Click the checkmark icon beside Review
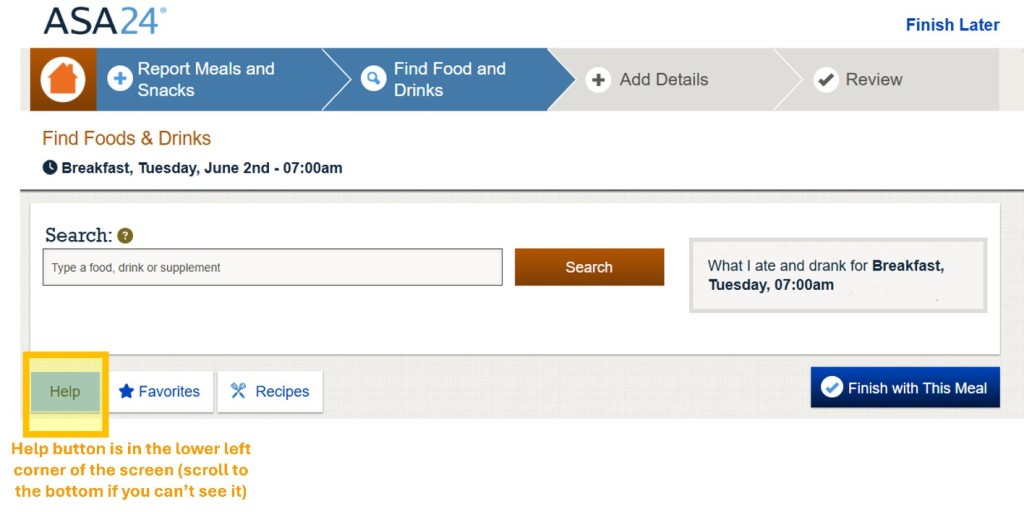Screen dimensions: 1024x512 pyautogui.click(x=826, y=80)
